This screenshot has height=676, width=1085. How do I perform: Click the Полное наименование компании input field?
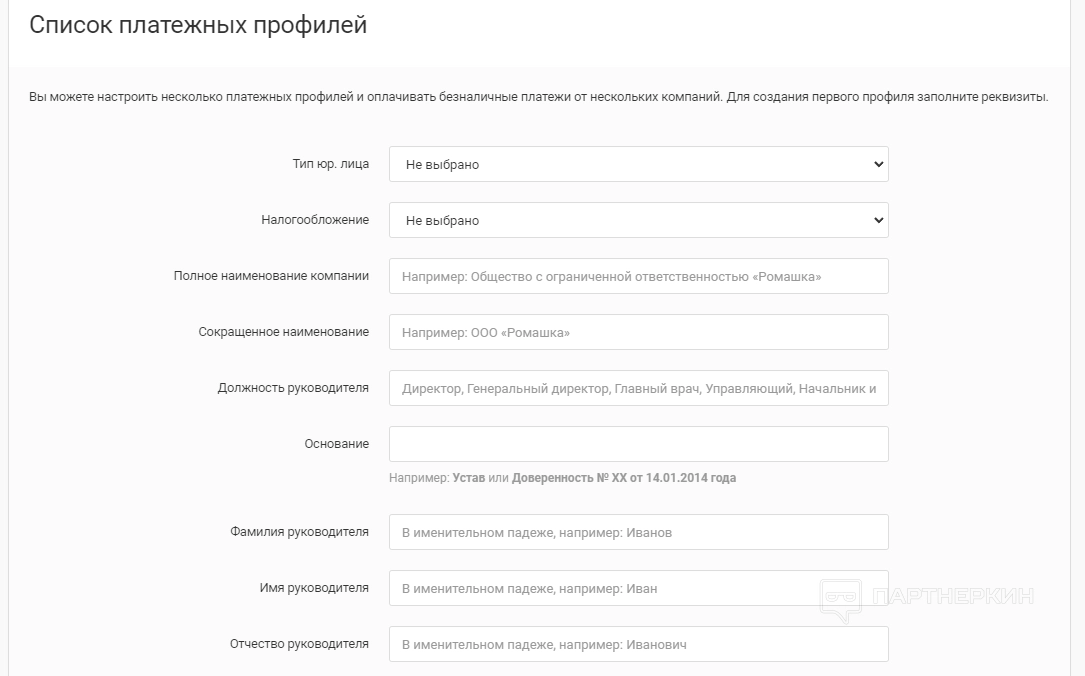[638, 276]
